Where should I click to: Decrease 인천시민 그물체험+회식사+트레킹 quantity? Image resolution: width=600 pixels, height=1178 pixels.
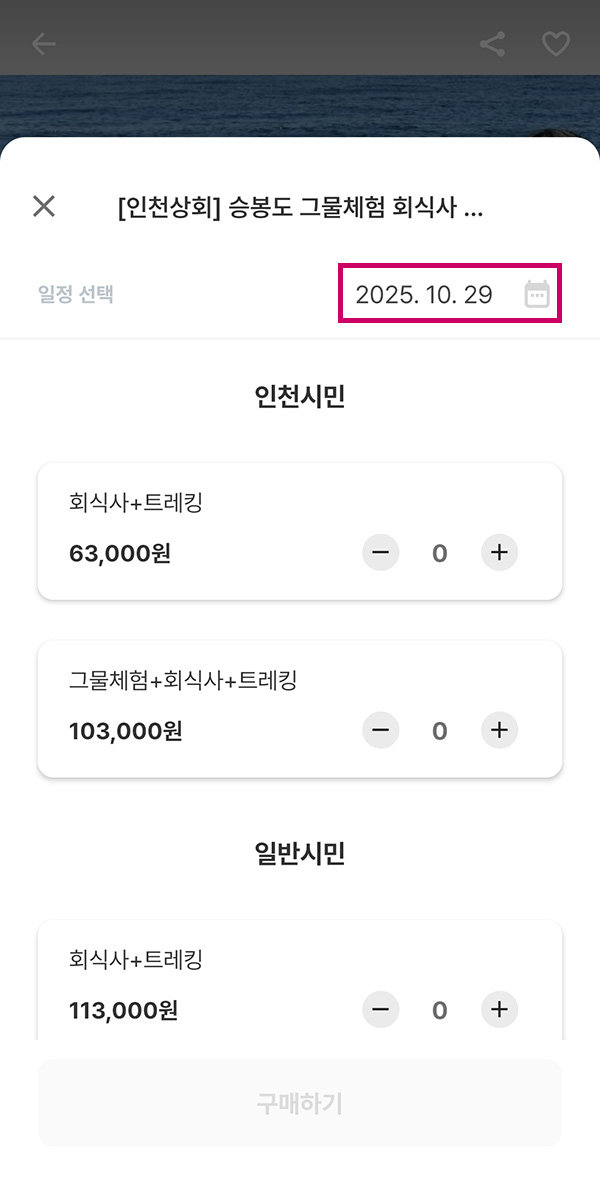click(380, 731)
